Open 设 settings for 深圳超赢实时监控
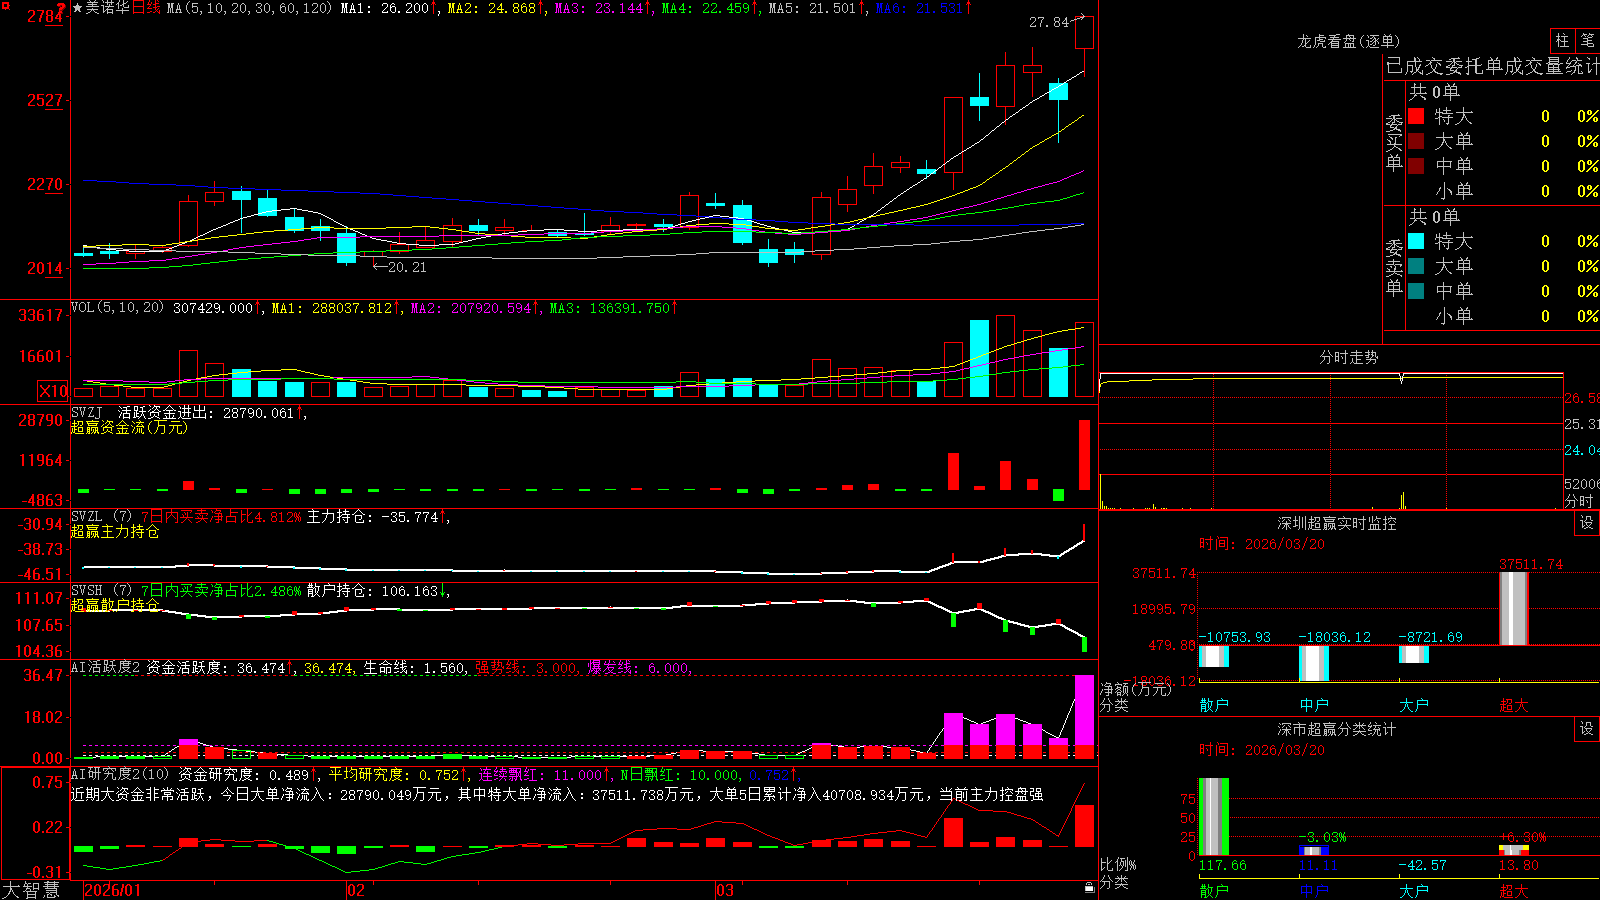Viewport: 1600px width, 900px height. point(1587,523)
